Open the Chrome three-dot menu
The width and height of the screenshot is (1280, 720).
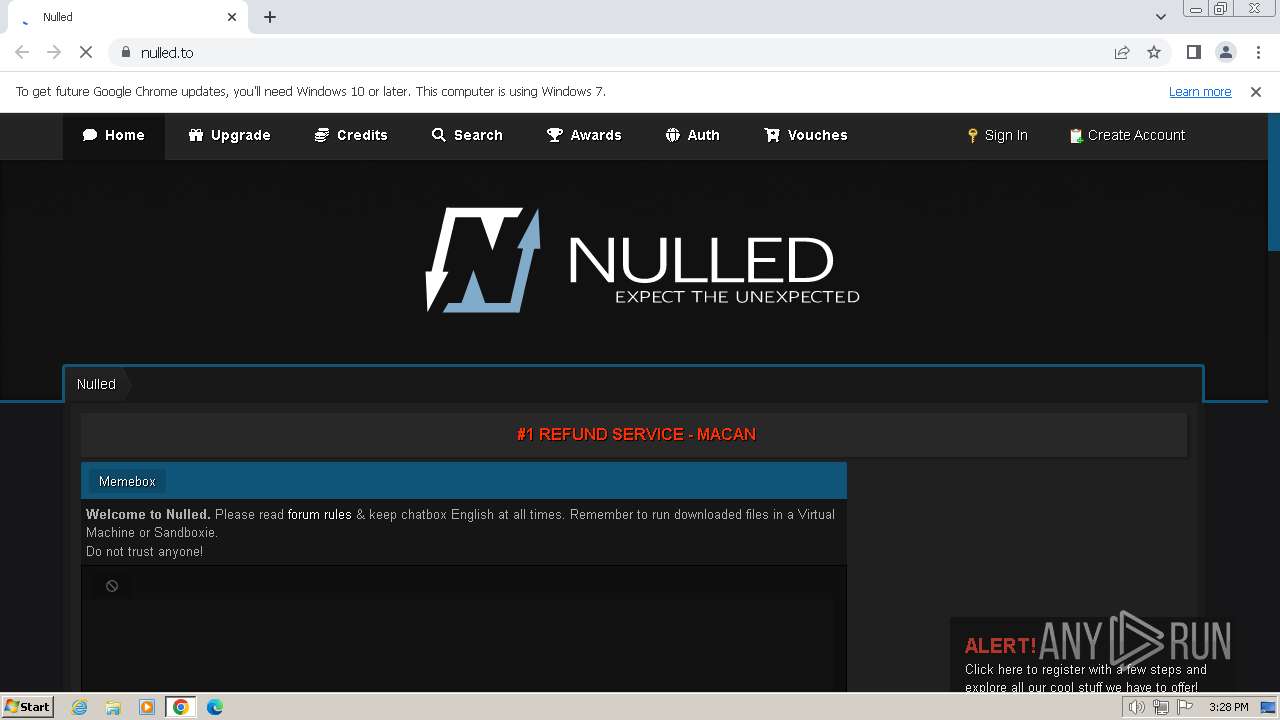(1258, 52)
